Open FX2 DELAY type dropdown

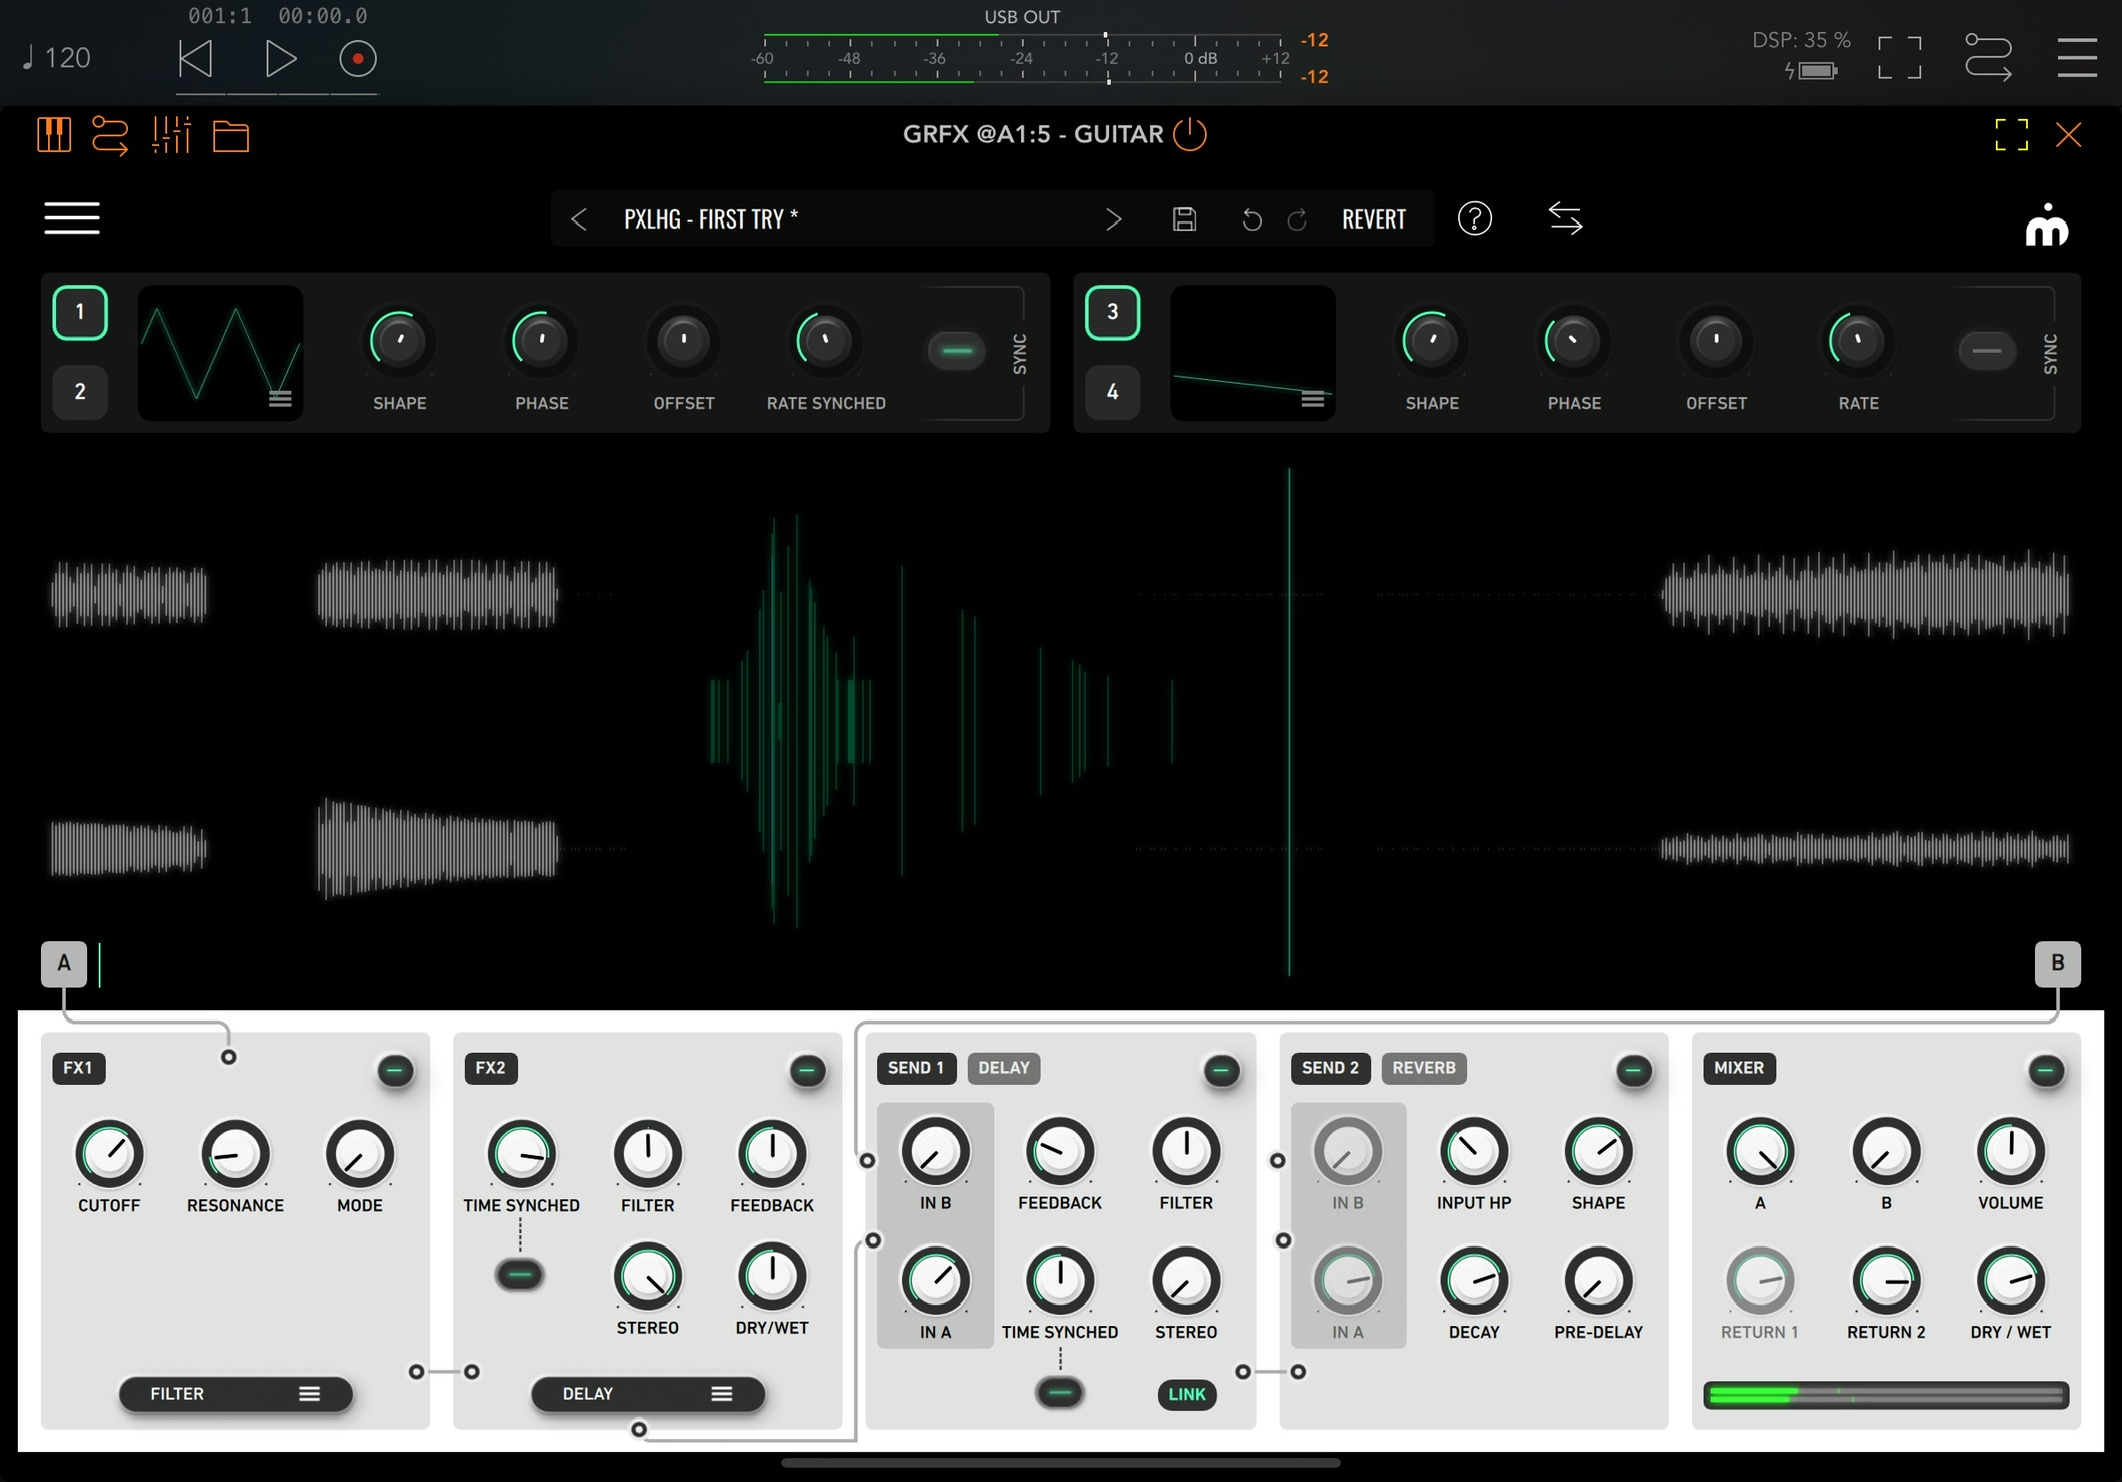[x=647, y=1393]
